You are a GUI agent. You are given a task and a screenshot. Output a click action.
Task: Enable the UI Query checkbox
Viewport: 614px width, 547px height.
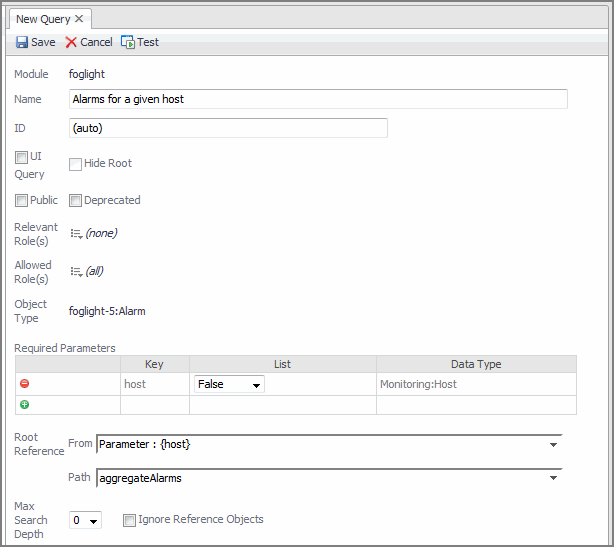[x=21, y=157]
